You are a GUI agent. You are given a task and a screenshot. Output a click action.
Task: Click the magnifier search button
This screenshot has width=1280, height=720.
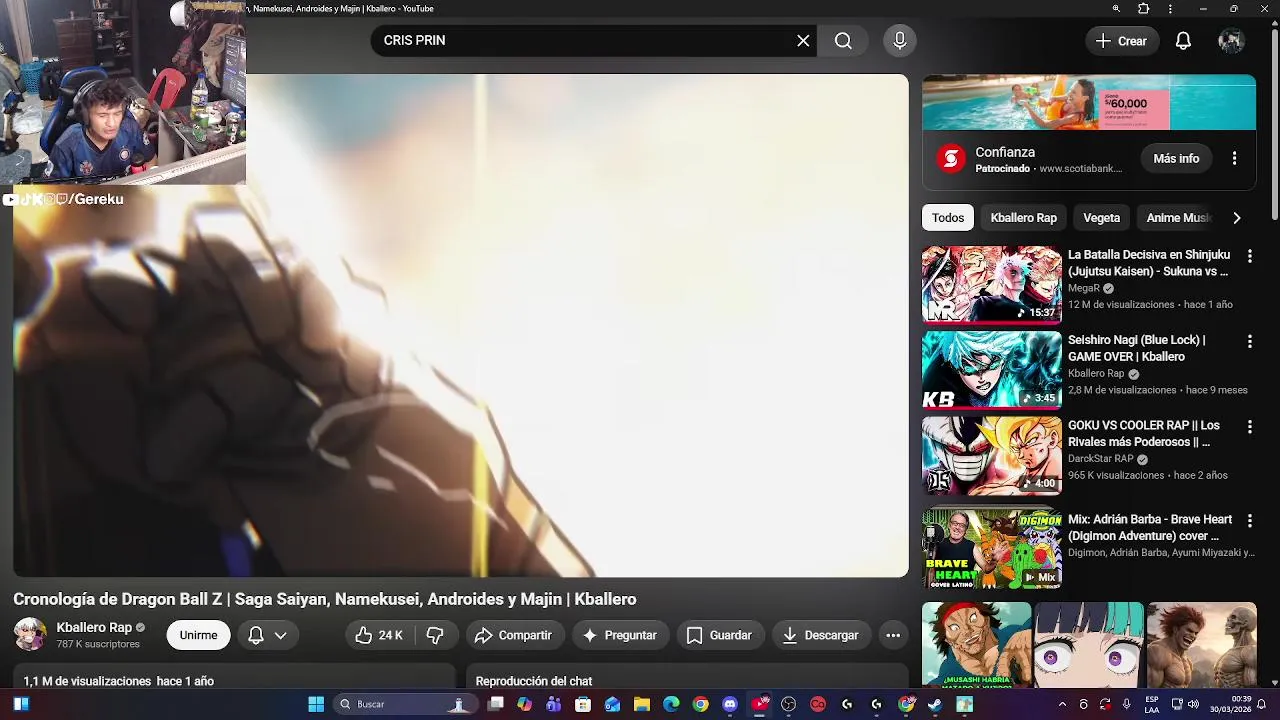click(843, 40)
